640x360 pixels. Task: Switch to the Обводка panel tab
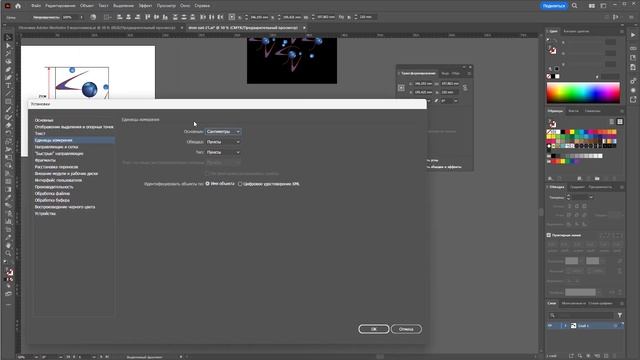tap(557, 187)
